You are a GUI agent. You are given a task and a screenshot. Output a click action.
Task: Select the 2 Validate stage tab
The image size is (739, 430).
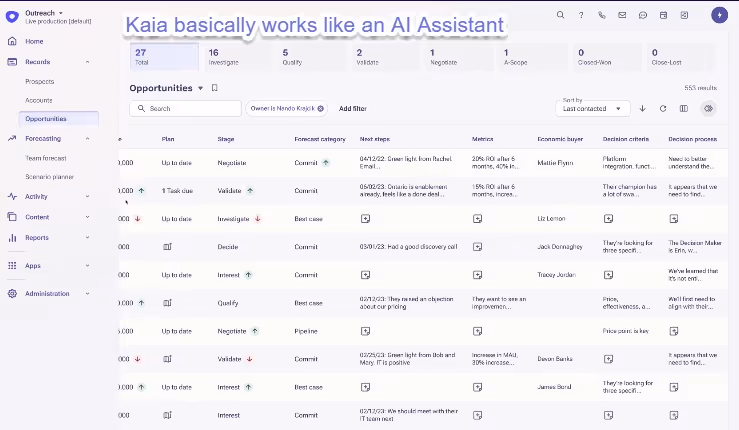386,57
